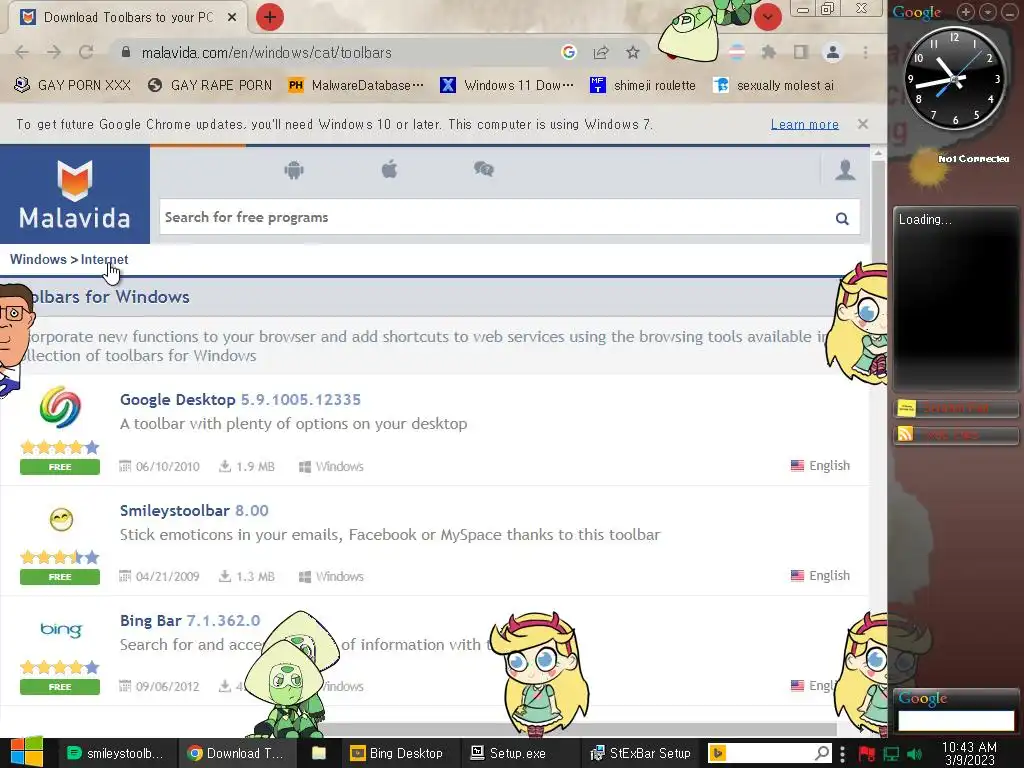Click the share page icon

(x=601, y=52)
